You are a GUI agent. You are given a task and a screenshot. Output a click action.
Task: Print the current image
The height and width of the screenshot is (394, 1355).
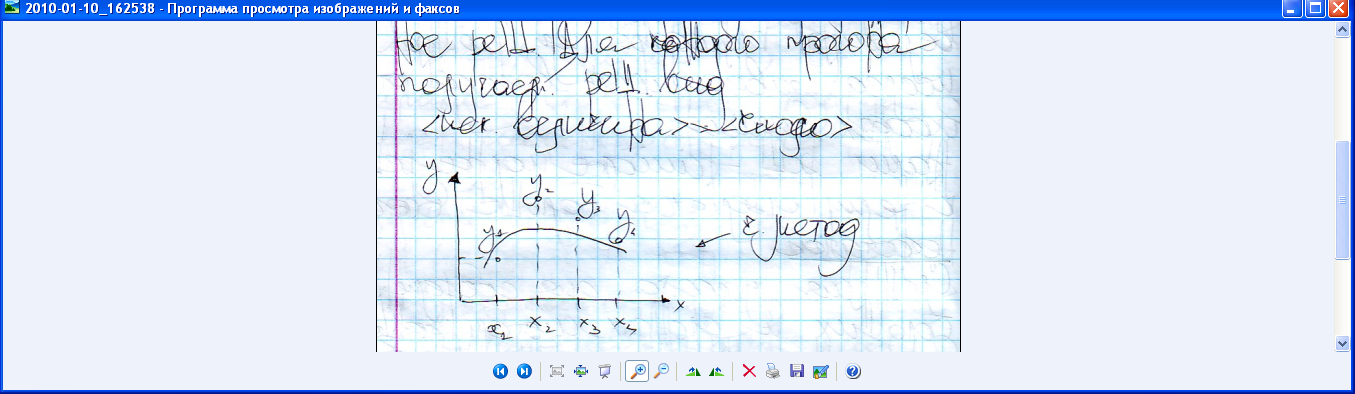tap(772, 372)
